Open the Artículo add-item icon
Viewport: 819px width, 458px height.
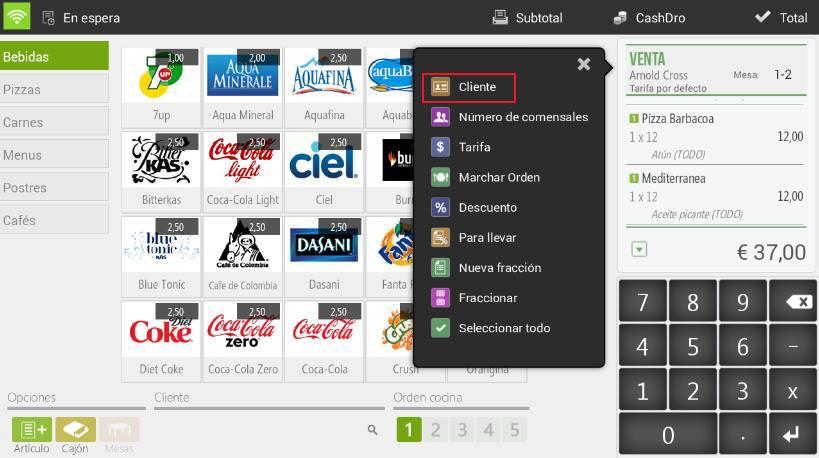(31, 430)
